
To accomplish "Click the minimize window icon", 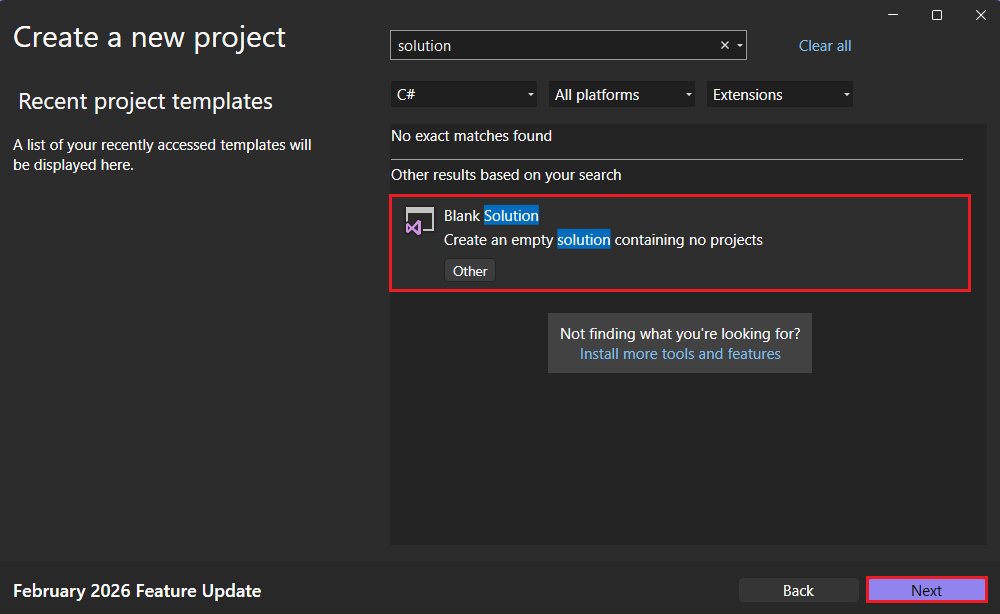I will [x=892, y=15].
